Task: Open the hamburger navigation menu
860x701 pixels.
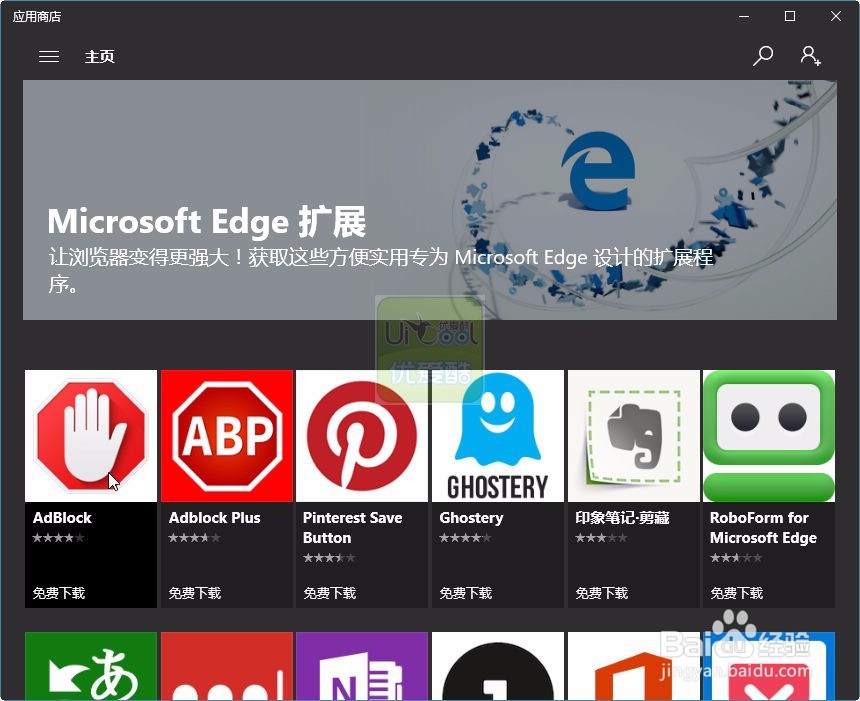Action: [49, 56]
